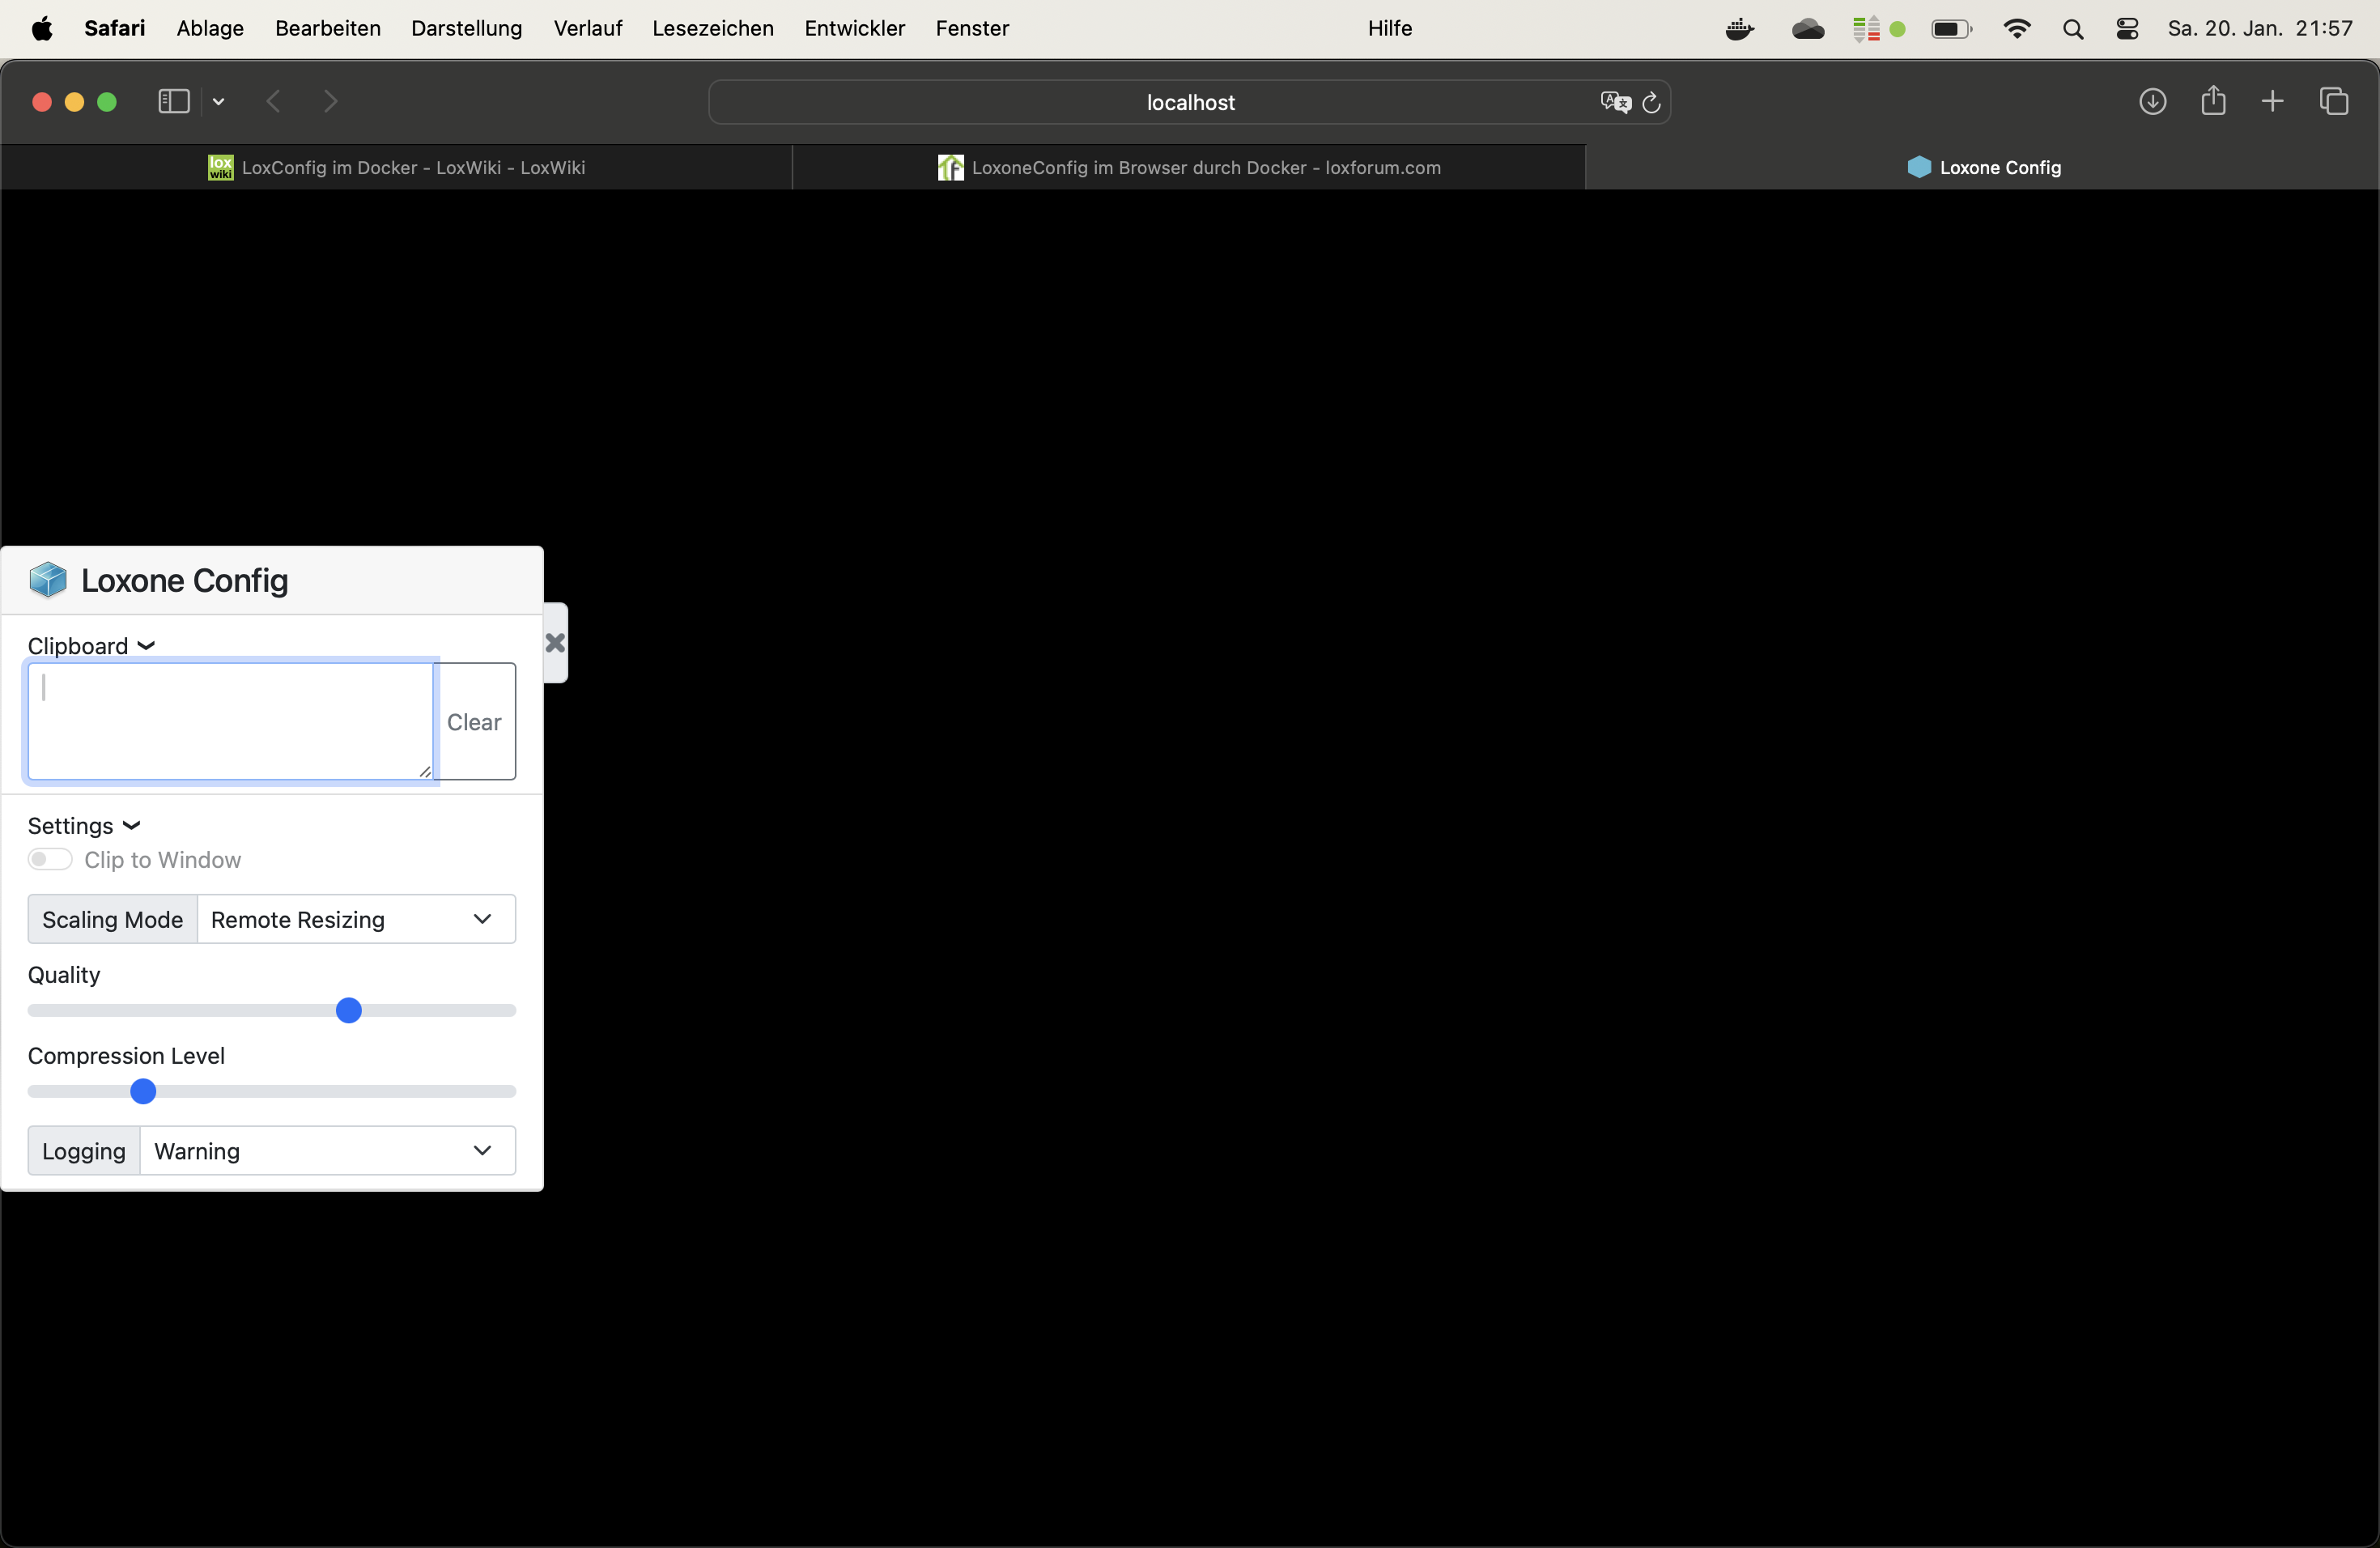
Task: Click the page reload icon
Action: click(x=1651, y=102)
